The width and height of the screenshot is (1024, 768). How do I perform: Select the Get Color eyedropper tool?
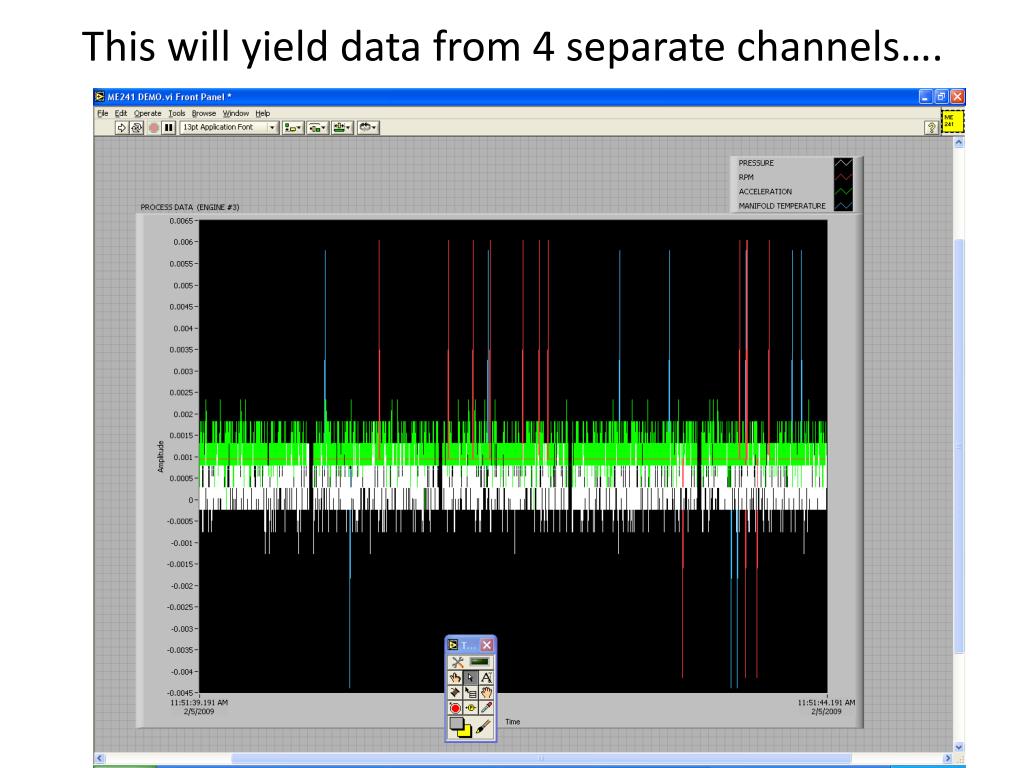pos(486,708)
